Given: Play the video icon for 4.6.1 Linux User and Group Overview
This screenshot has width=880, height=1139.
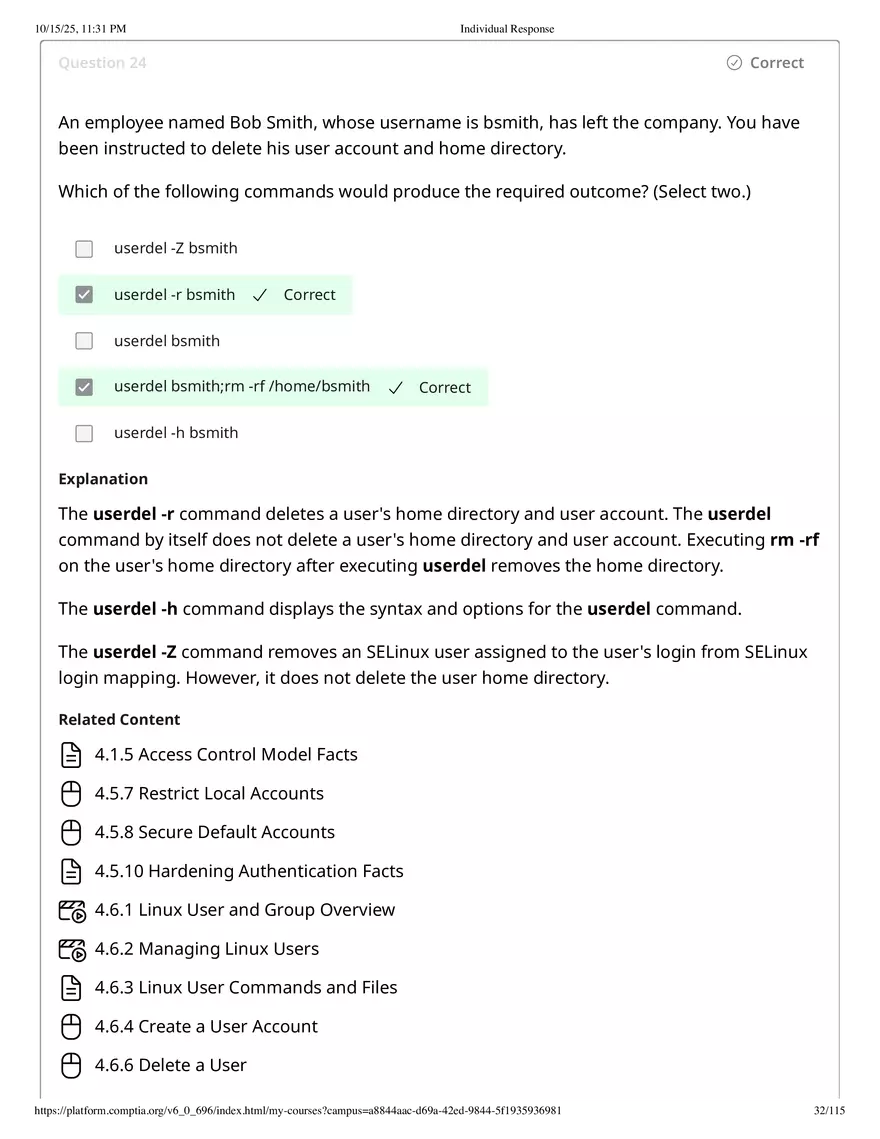Looking at the screenshot, I should 71,910.
